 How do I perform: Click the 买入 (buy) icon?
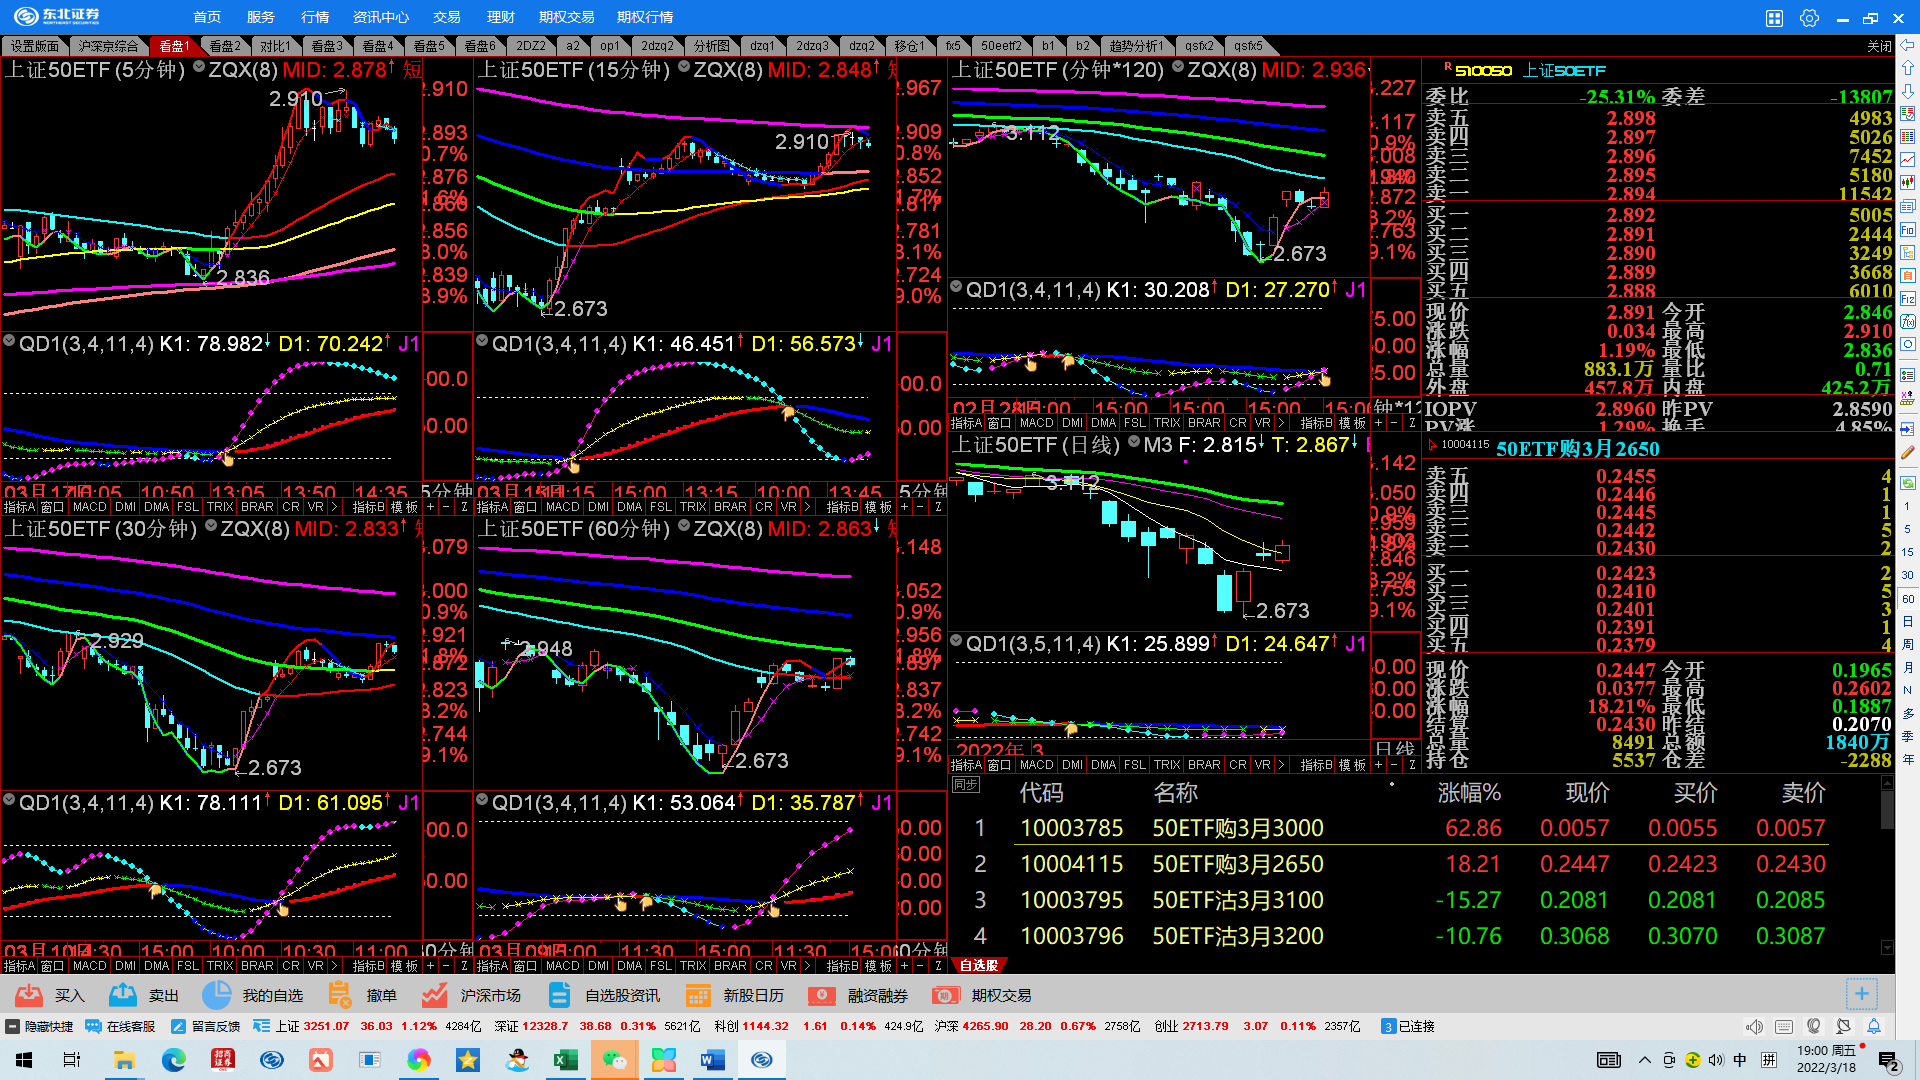tap(29, 995)
